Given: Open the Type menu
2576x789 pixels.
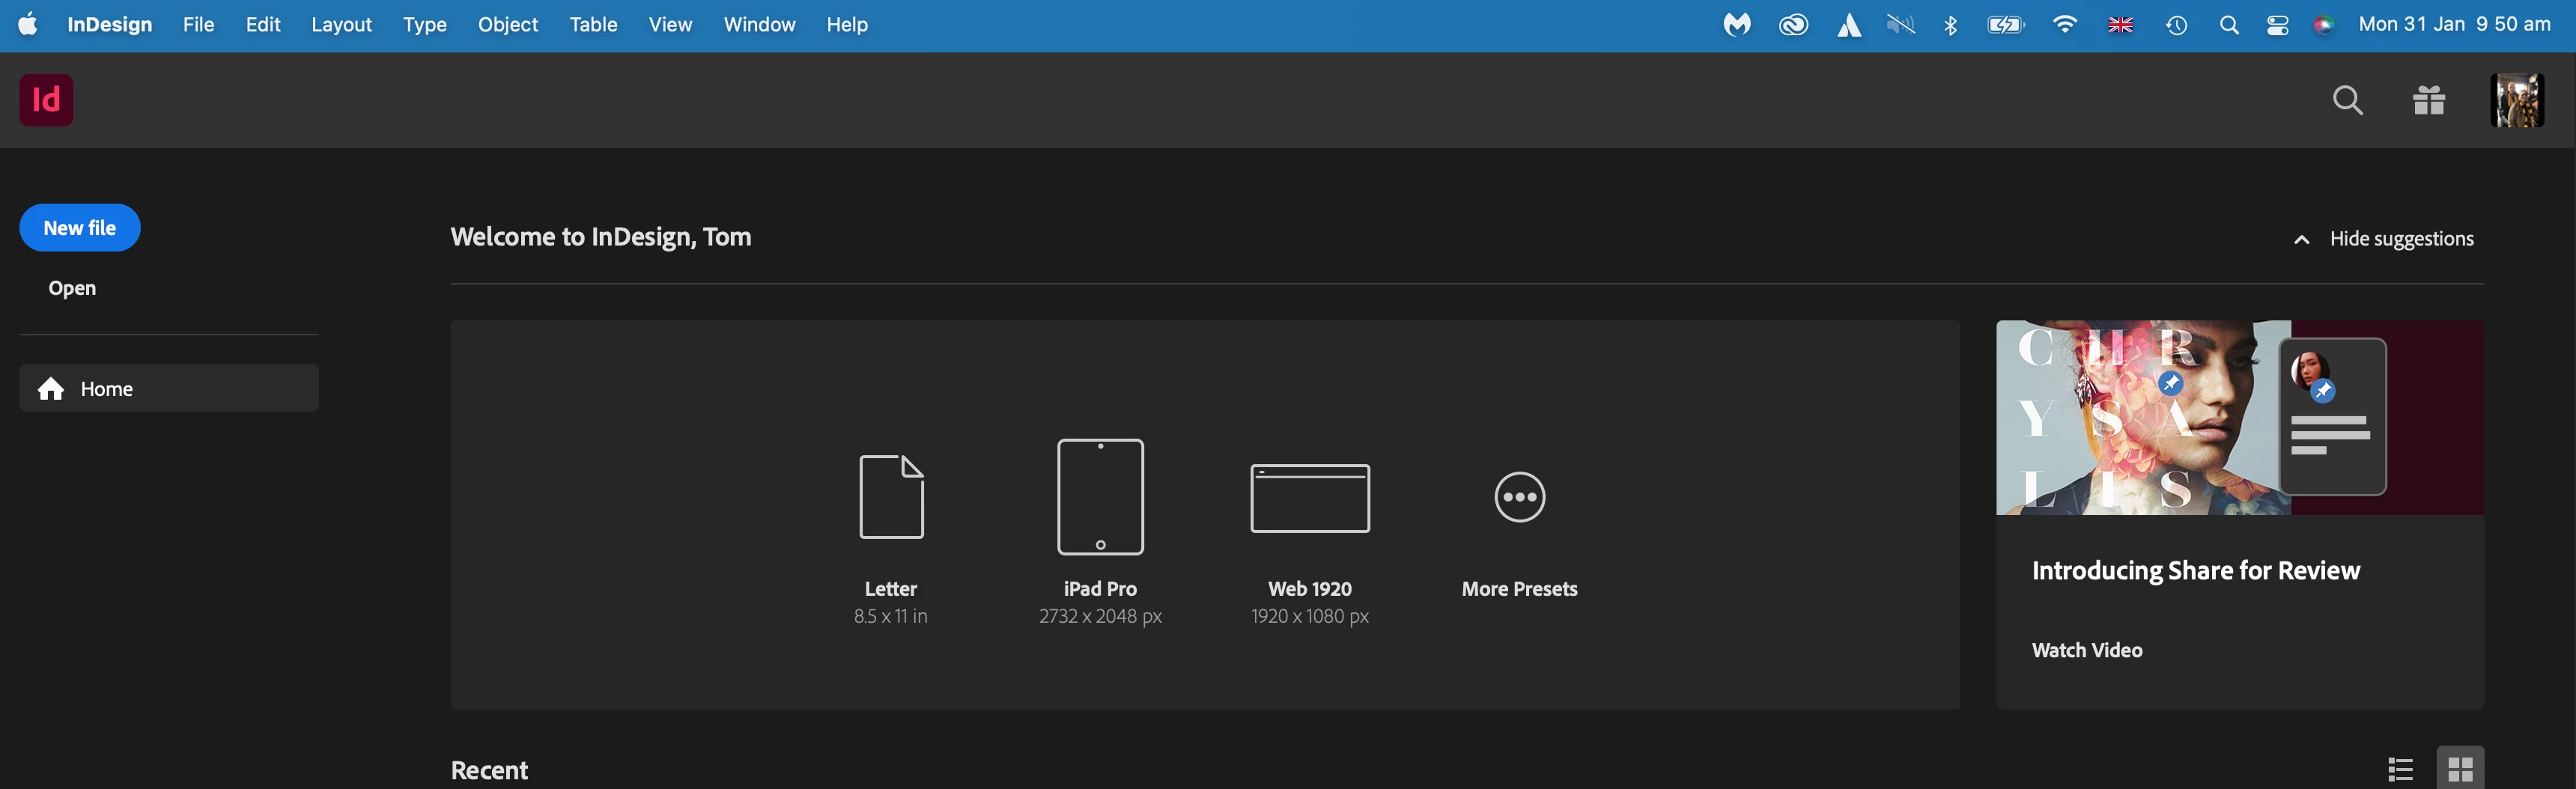Looking at the screenshot, I should [x=424, y=24].
